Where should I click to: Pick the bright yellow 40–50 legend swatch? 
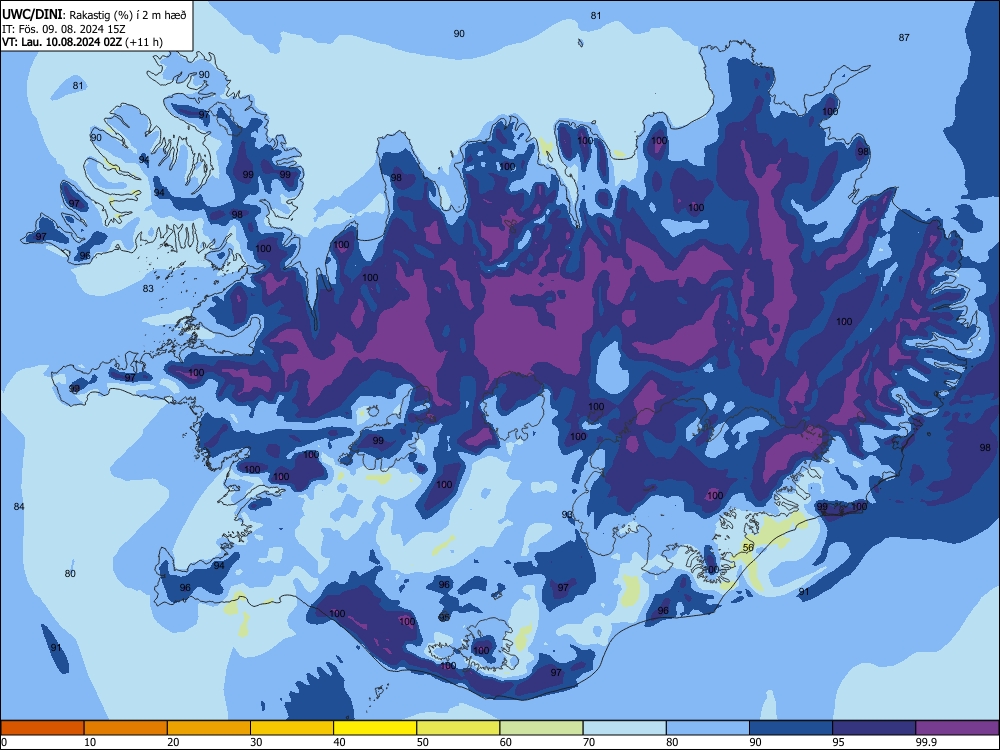[375, 728]
